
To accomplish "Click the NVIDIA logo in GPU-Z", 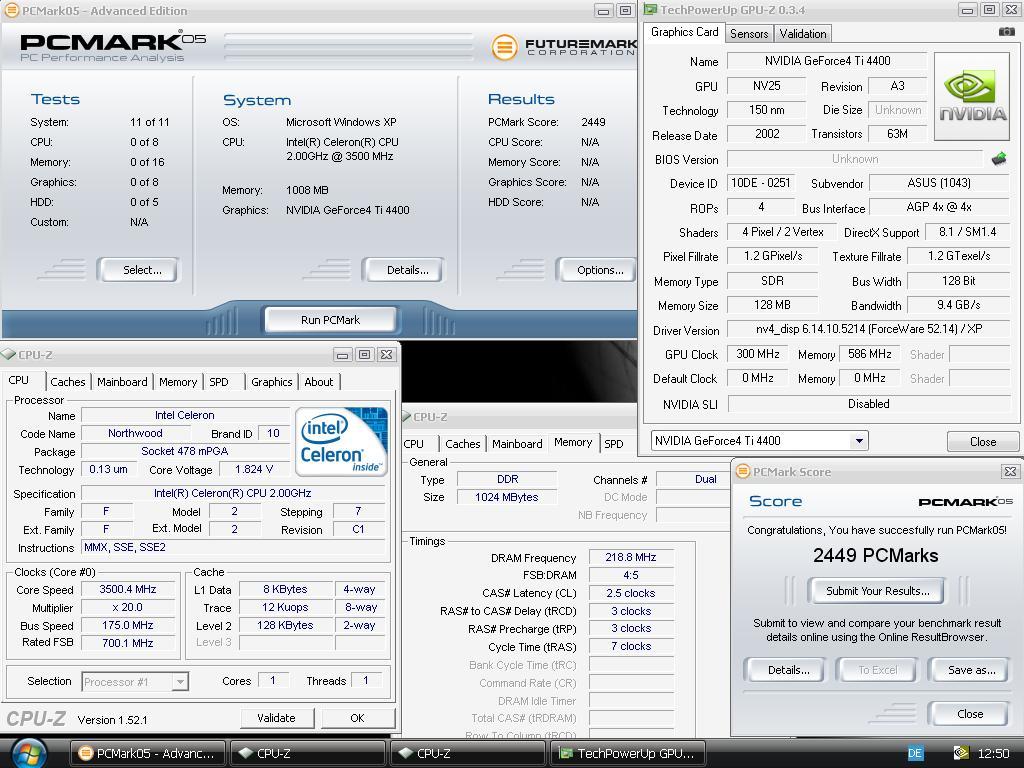I will [x=972, y=97].
